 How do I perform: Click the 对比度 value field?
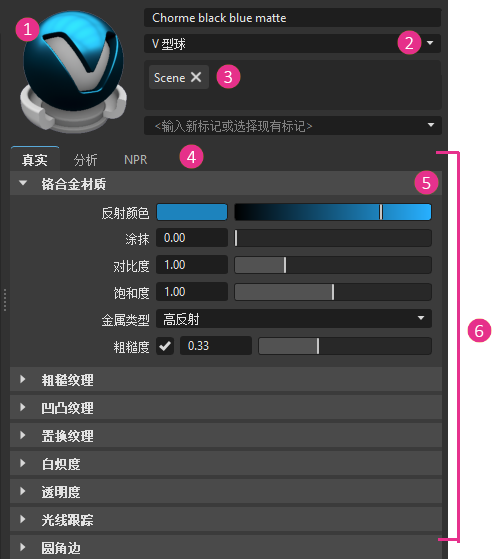192,265
